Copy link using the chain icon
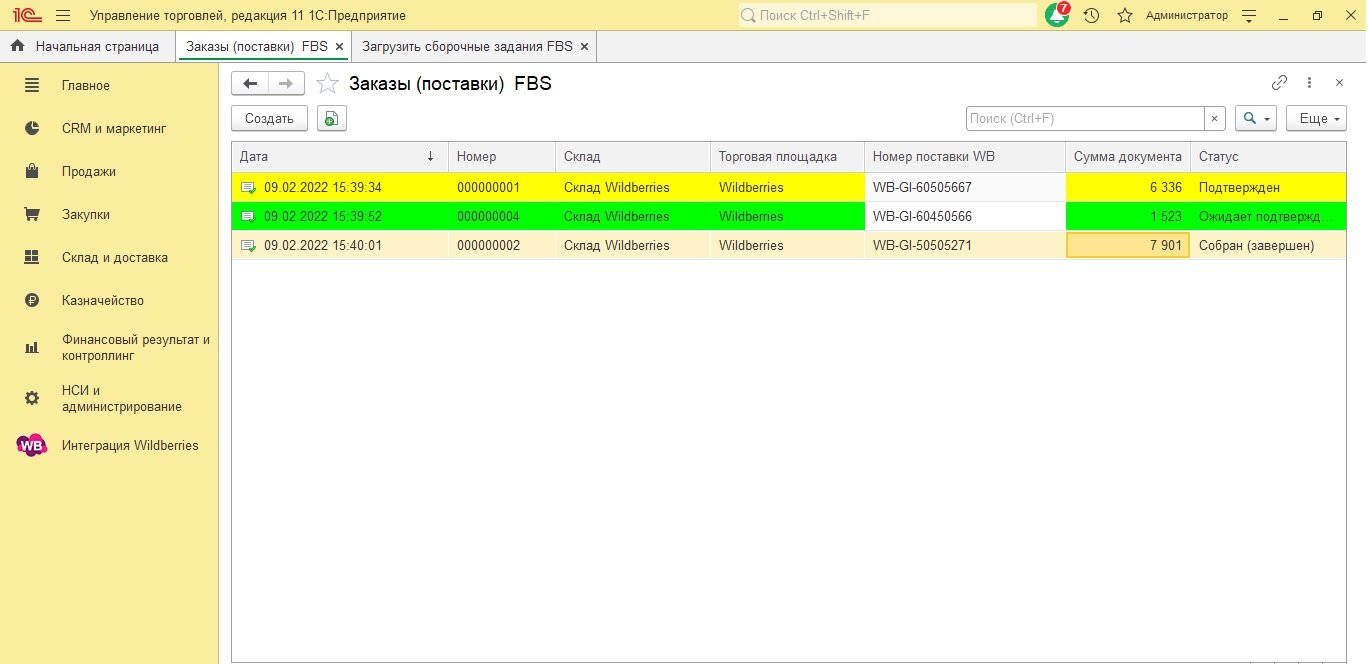This screenshot has height=664, width=1368. [x=1279, y=83]
